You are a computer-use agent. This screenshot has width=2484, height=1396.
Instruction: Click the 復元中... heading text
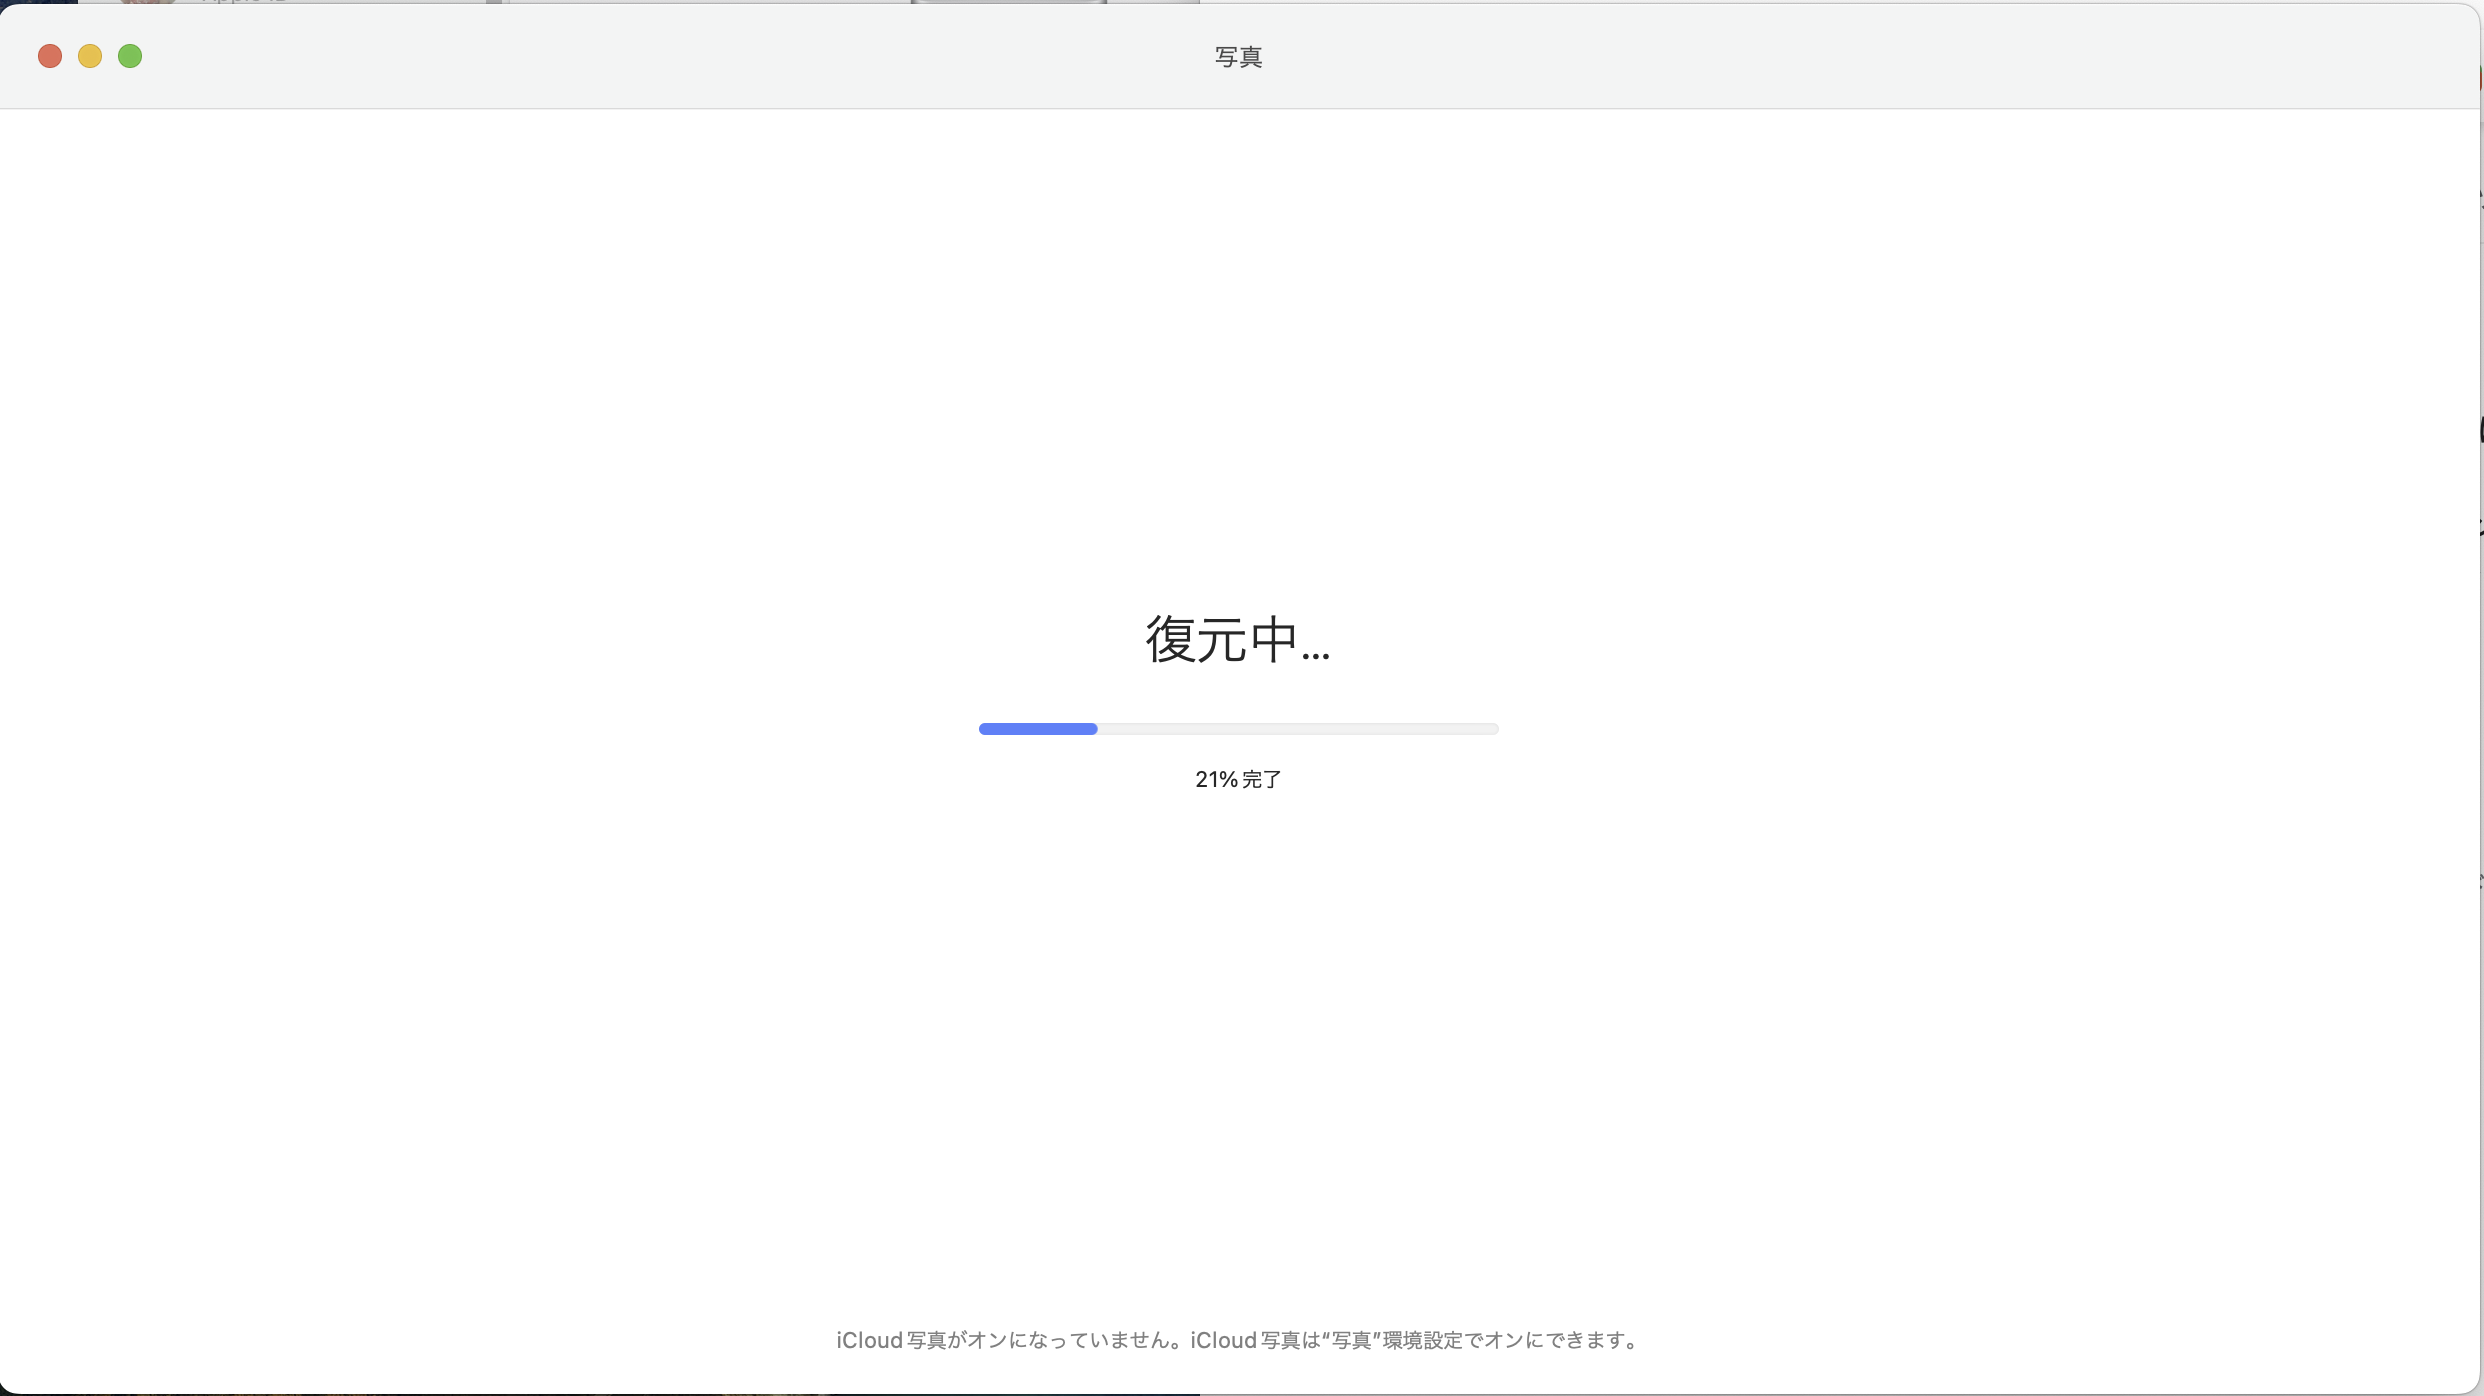click(x=1237, y=640)
